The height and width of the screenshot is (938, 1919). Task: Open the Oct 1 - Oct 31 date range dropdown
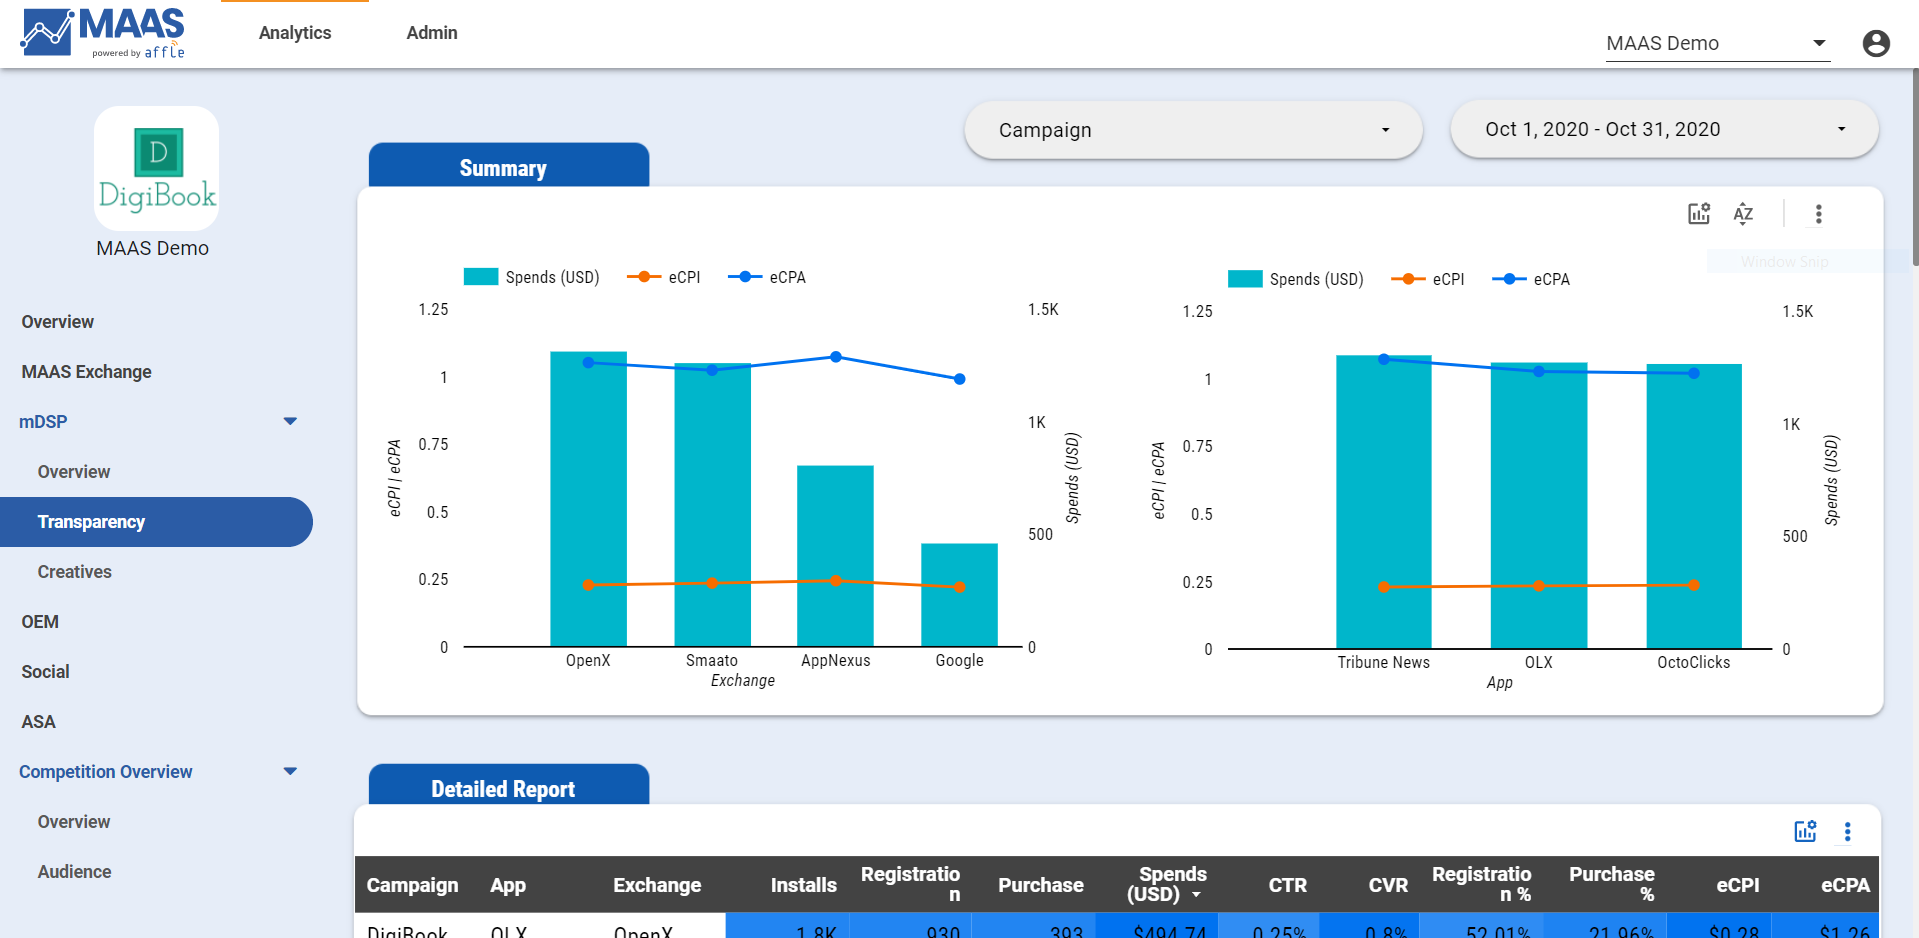click(1663, 129)
